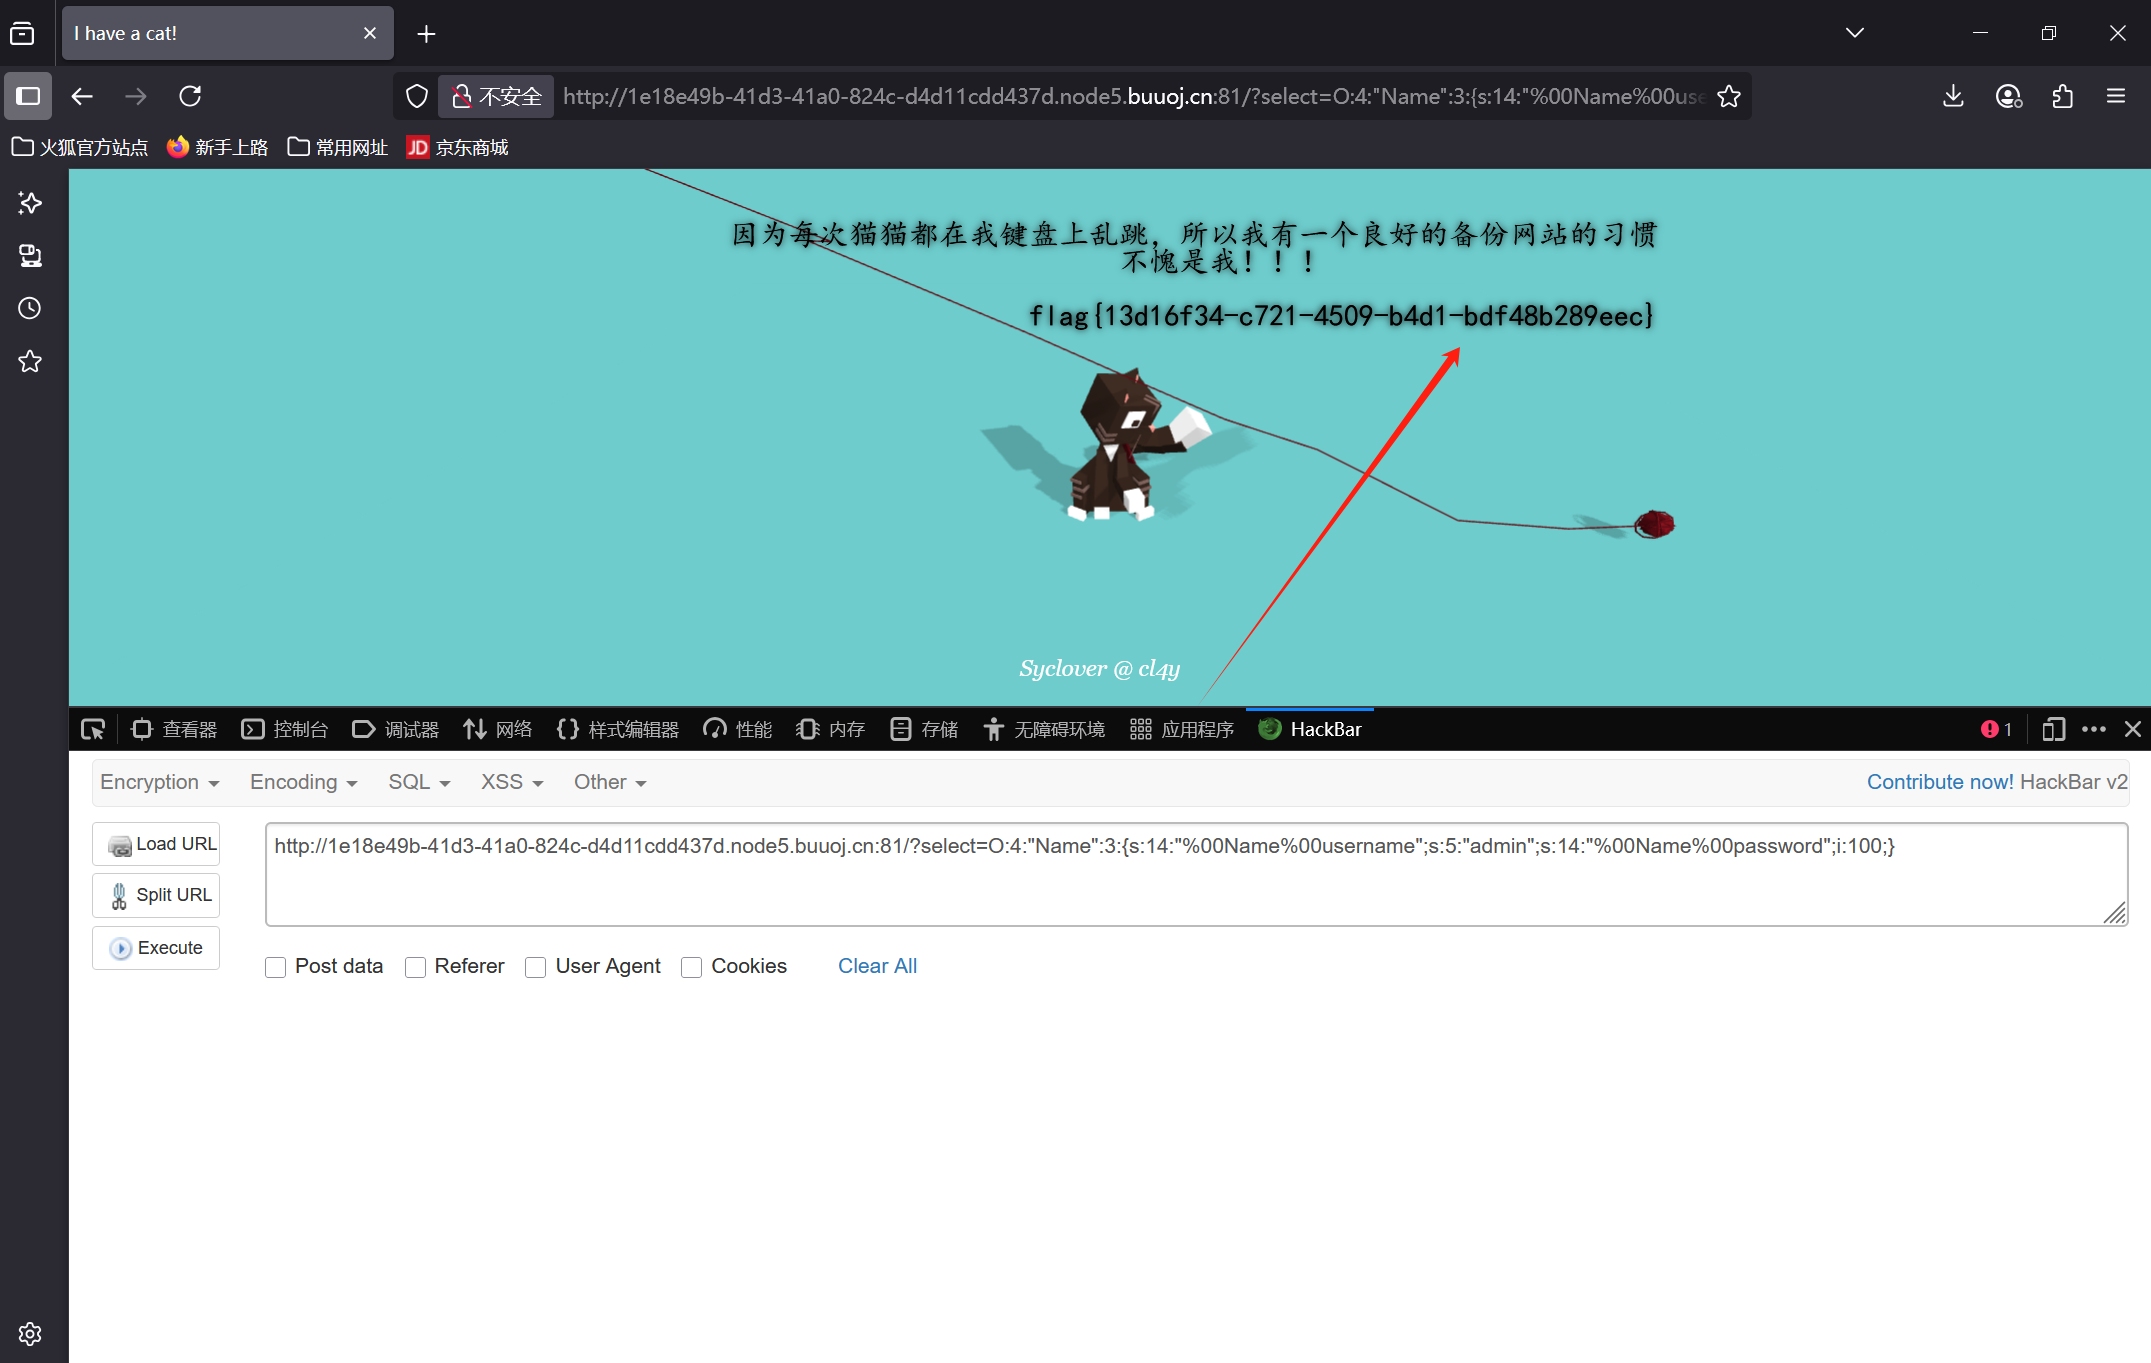This screenshot has height=1363, width=2151.
Task: Tick the Cookies checkbox
Action: pos(691,967)
